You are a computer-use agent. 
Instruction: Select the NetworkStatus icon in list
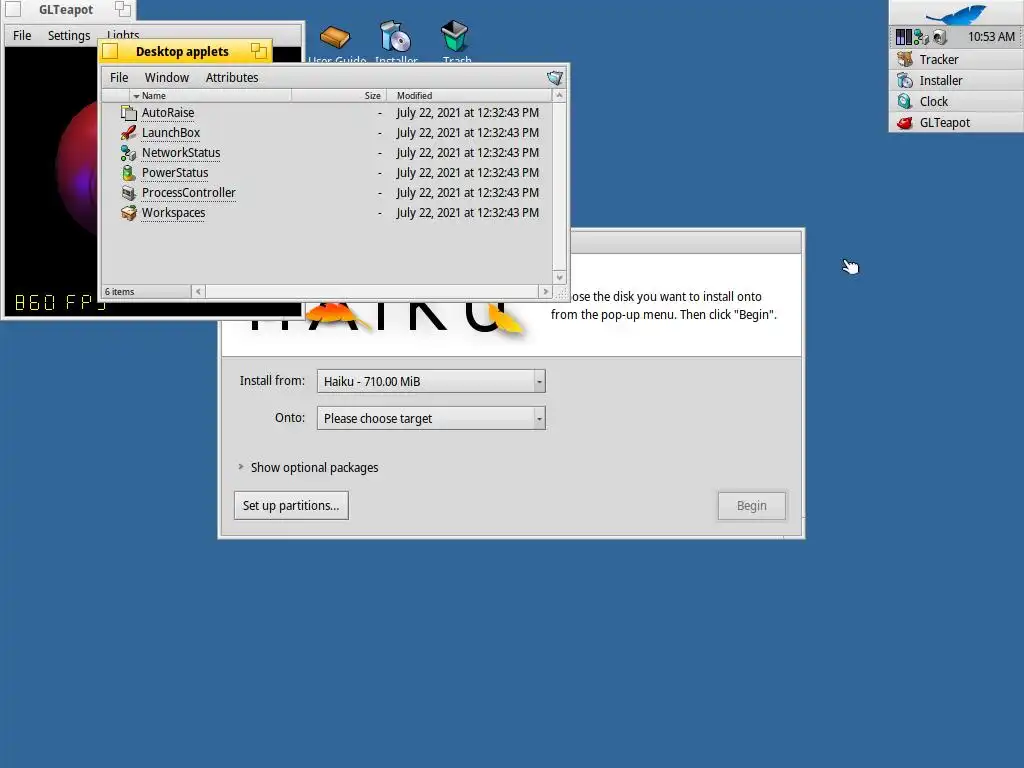point(129,153)
